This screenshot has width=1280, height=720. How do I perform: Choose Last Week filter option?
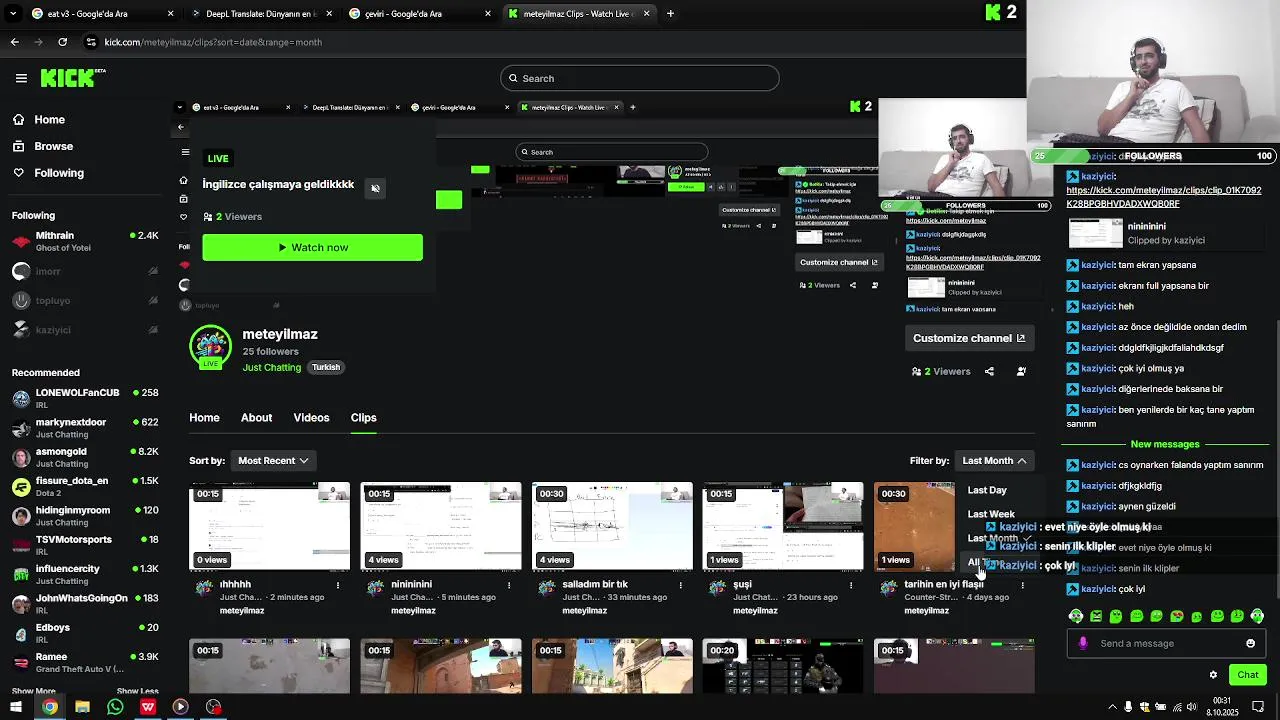tap(991, 514)
